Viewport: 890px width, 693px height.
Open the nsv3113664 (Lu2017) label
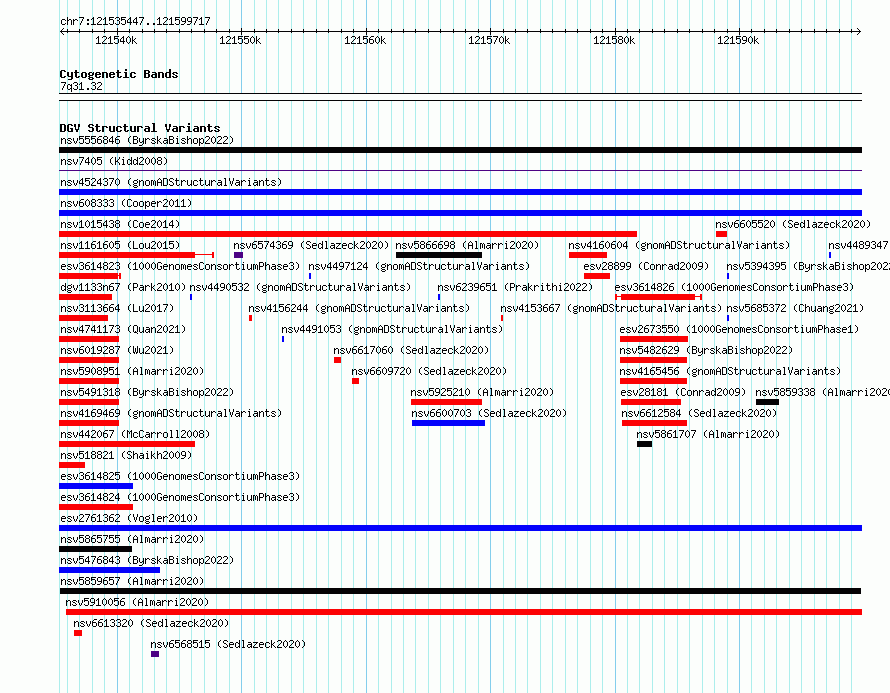(x=117, y=308)
